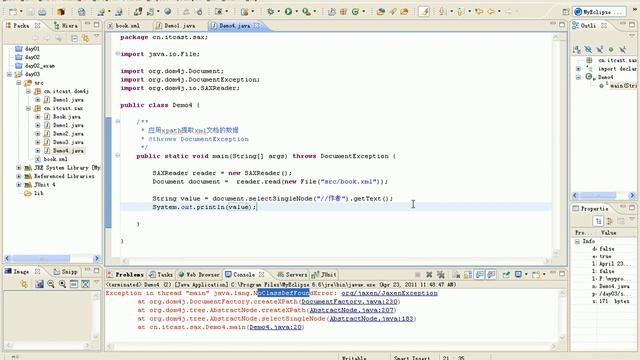
Task: Toggle Link with Editor in Package Explorer
Action: (85, 38)
